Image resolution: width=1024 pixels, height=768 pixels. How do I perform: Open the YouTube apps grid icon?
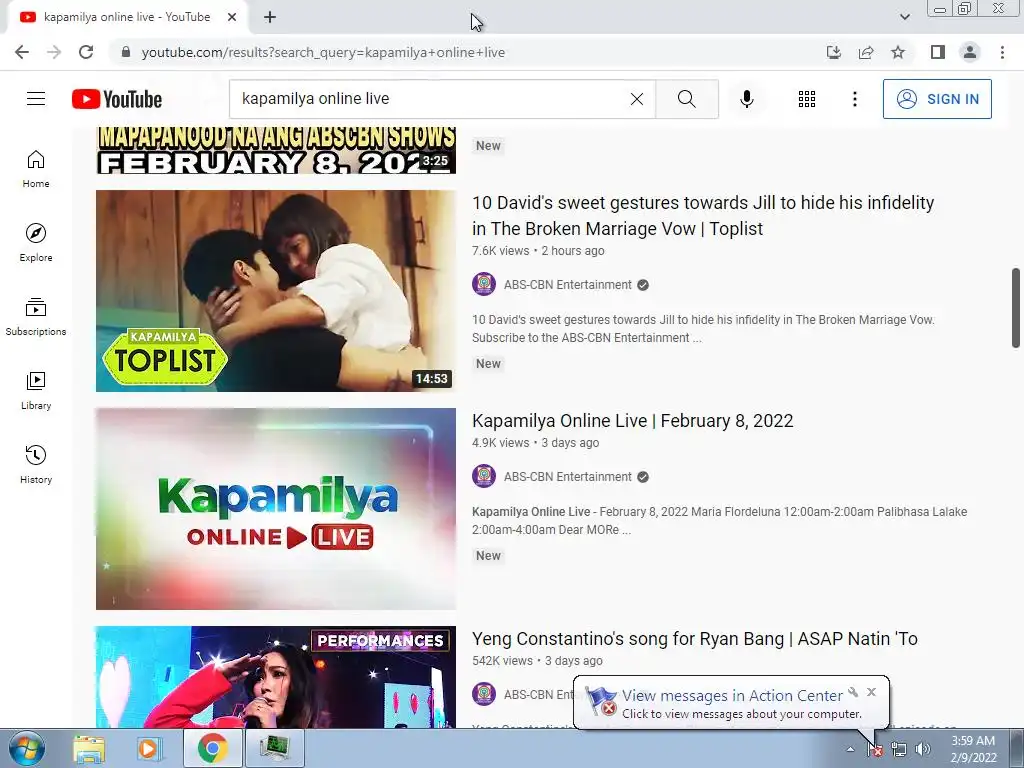807,99
